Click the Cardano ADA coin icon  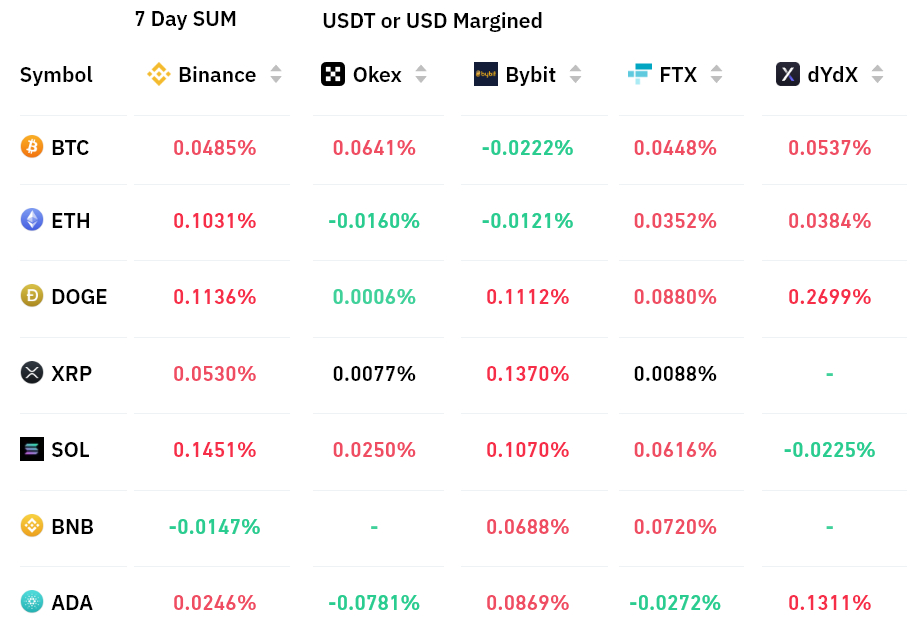[x=32, y=602]
